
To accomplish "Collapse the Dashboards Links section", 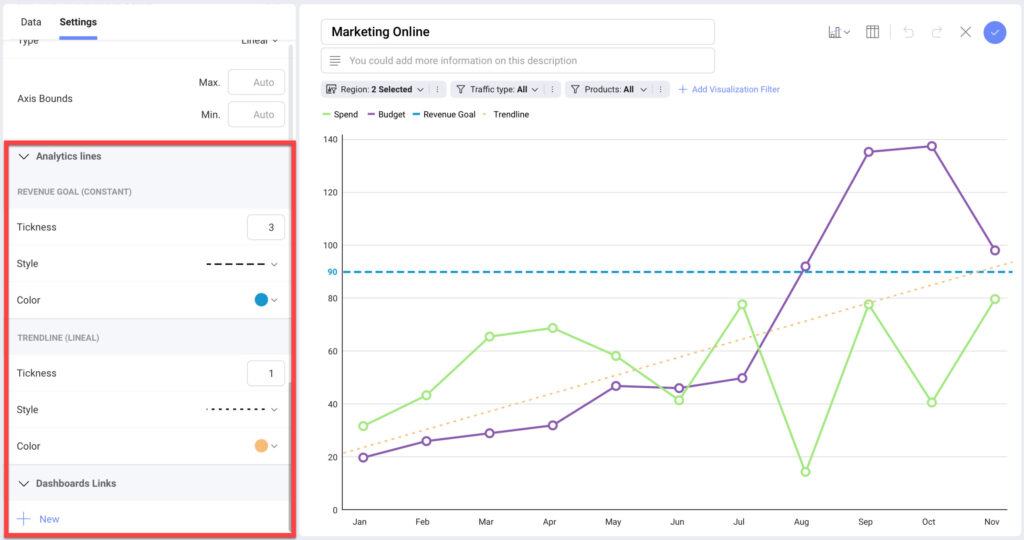I will [24, 484].
